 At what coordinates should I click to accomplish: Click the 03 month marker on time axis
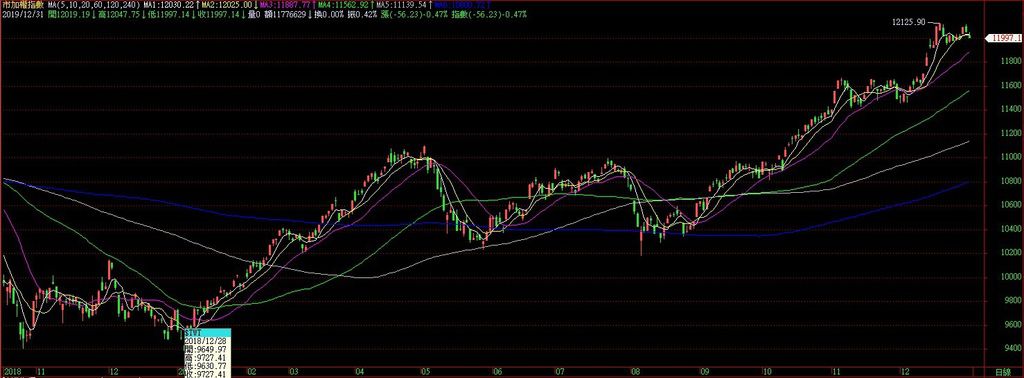pyautogui.click(x=293, y=371)
